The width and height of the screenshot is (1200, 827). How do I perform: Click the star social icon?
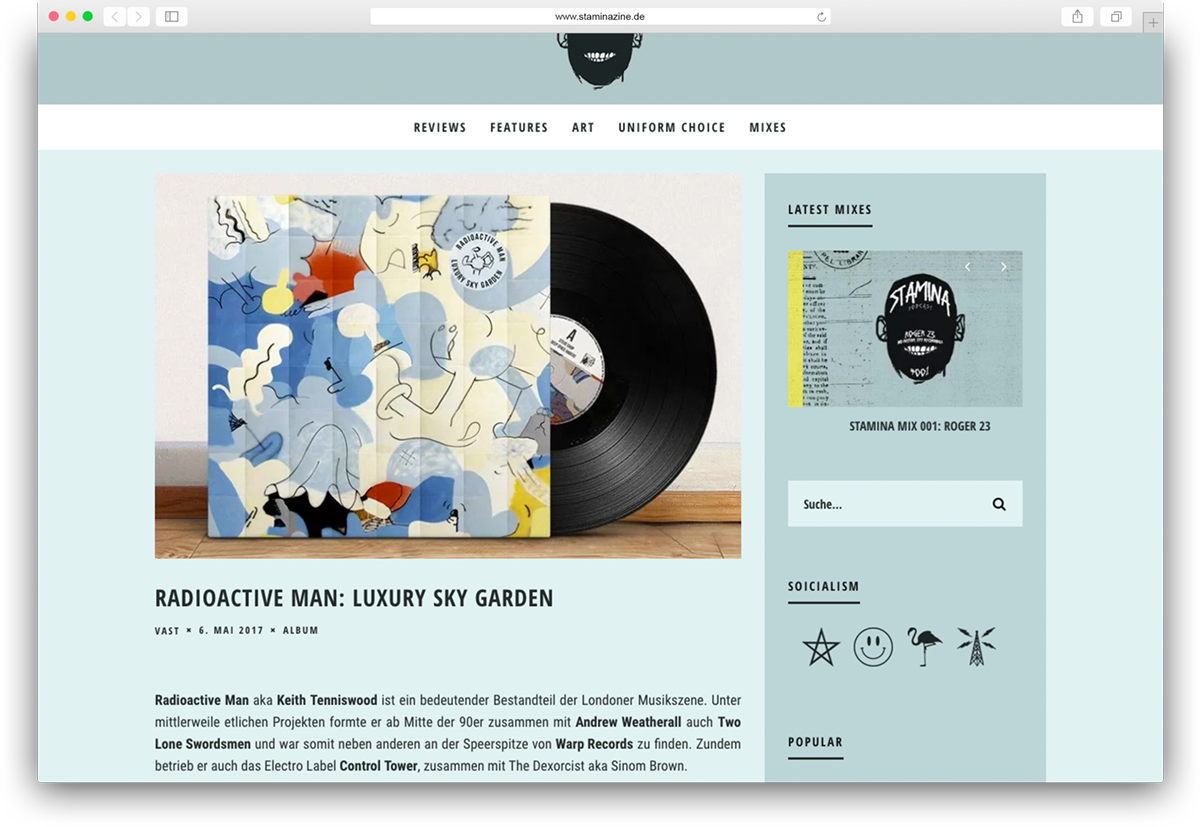pos(821,647)
